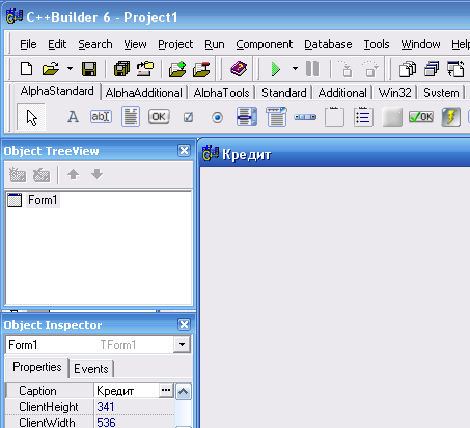Expand the Run dropdown arrow
The height and width of the screenshot is (428, 470).
point(295,69)
